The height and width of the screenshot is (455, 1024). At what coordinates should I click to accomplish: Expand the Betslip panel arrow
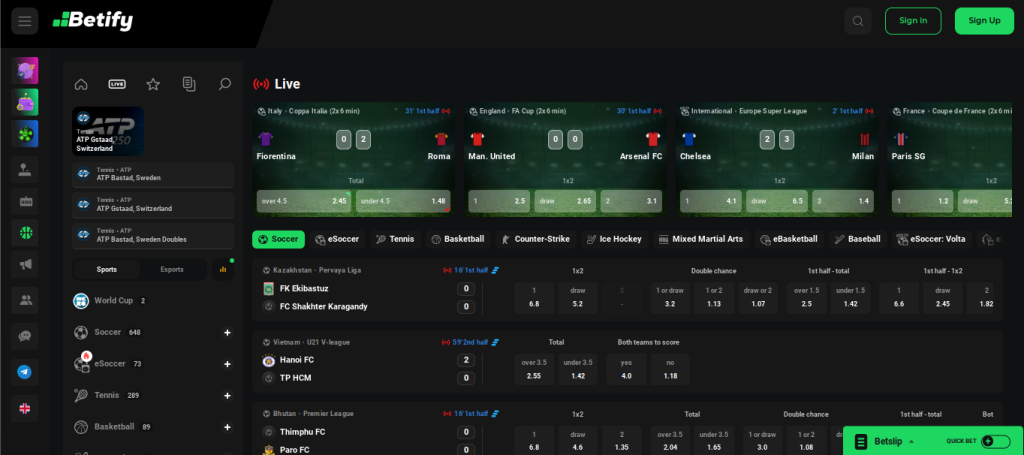coord(911,442)
